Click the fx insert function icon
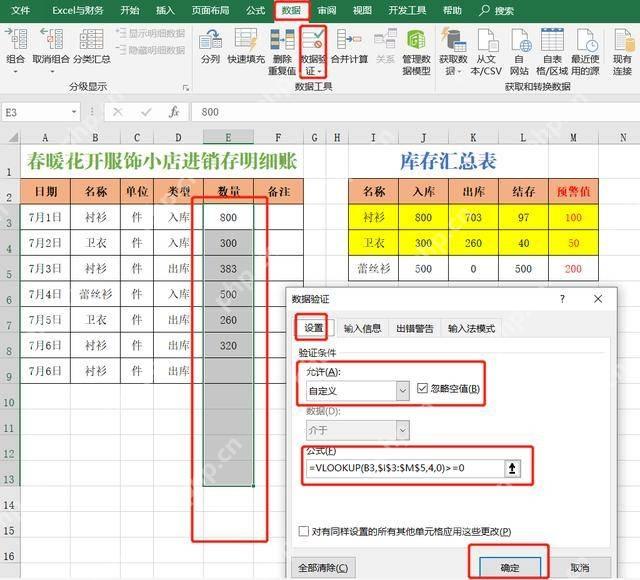This screenshot has height=580, width=640. (x=174, y=112)
